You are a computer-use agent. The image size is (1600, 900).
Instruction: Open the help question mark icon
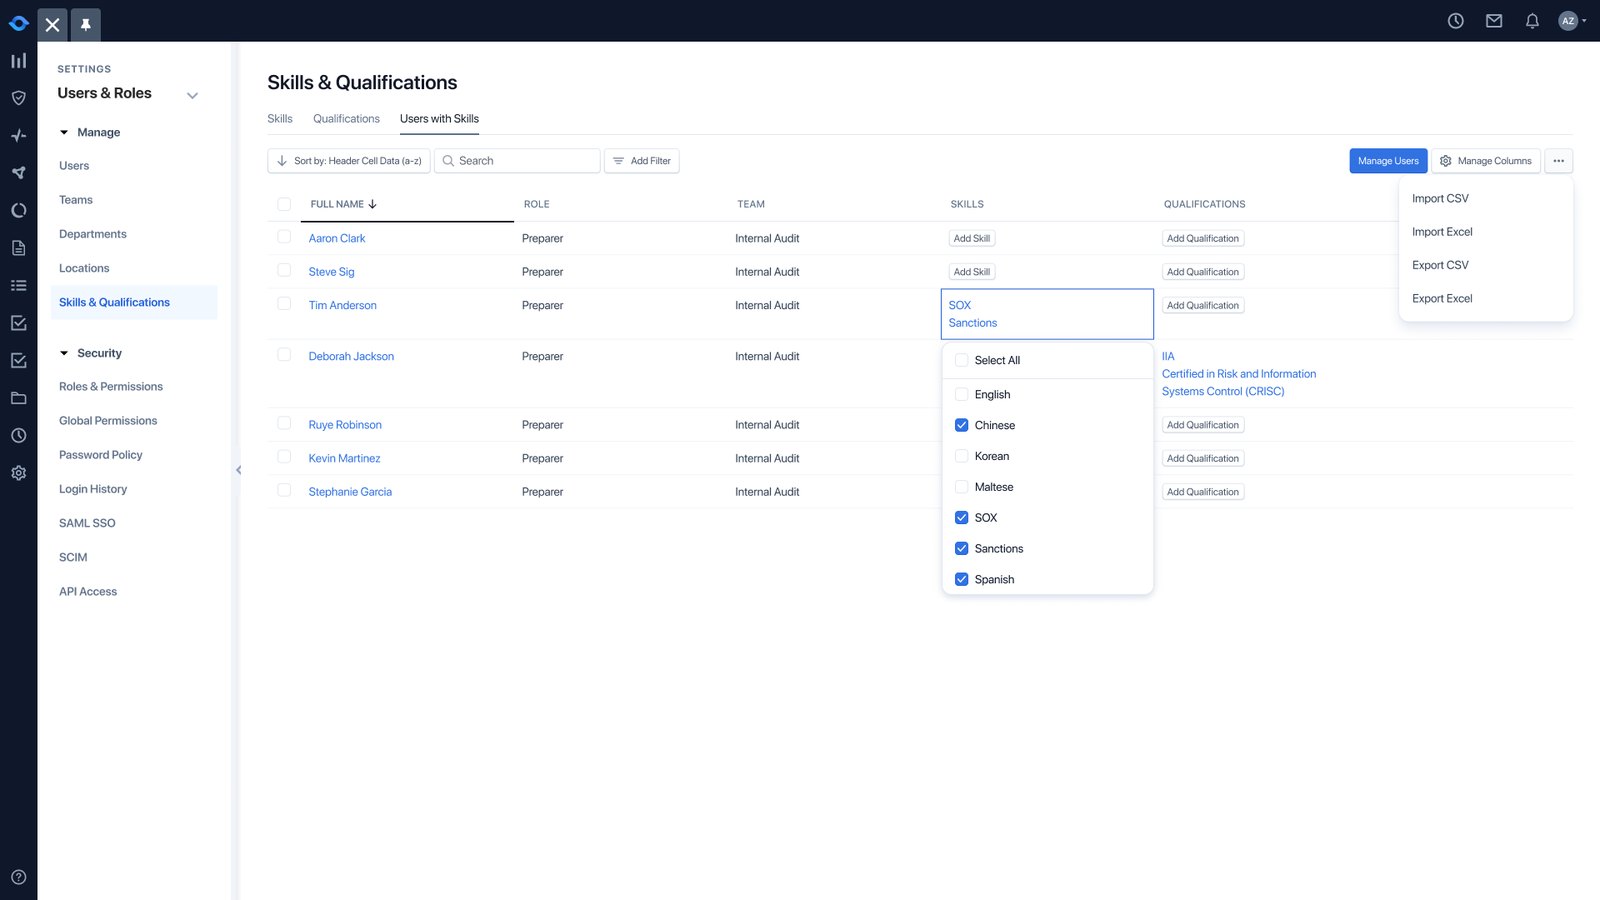18,877
